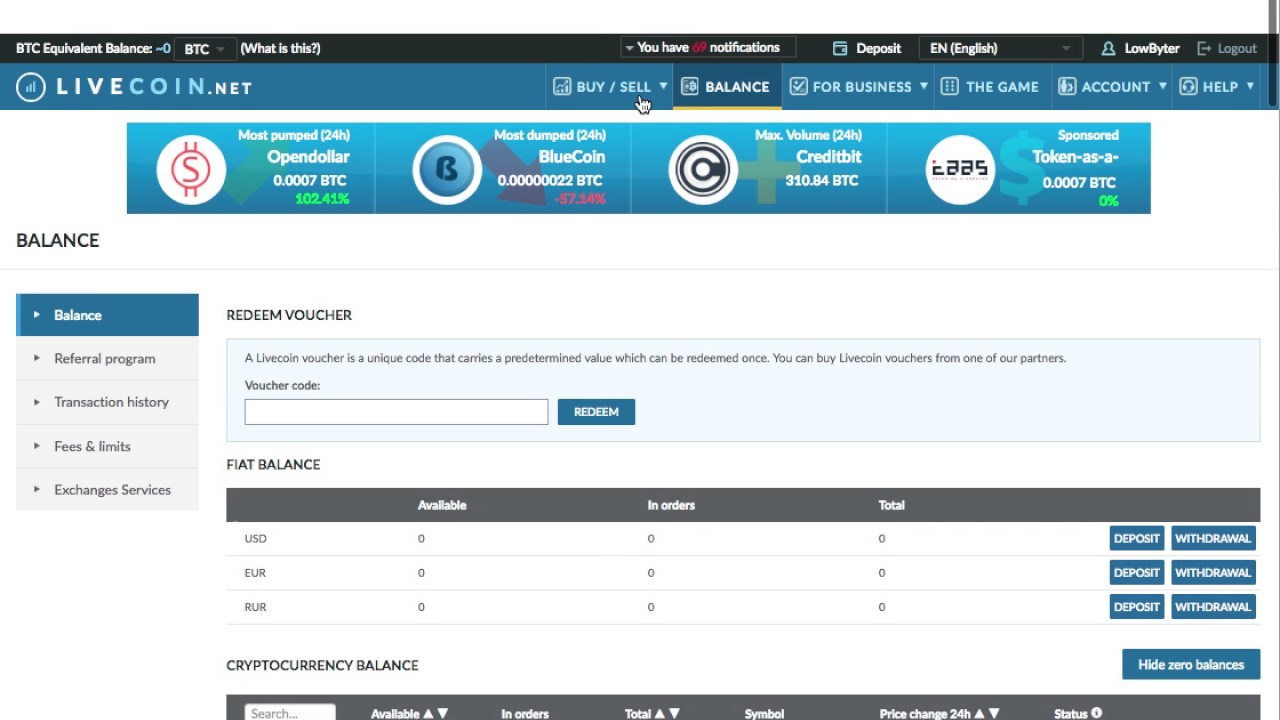Click the BlueCoin coin logo

click(x=447, y=170)
